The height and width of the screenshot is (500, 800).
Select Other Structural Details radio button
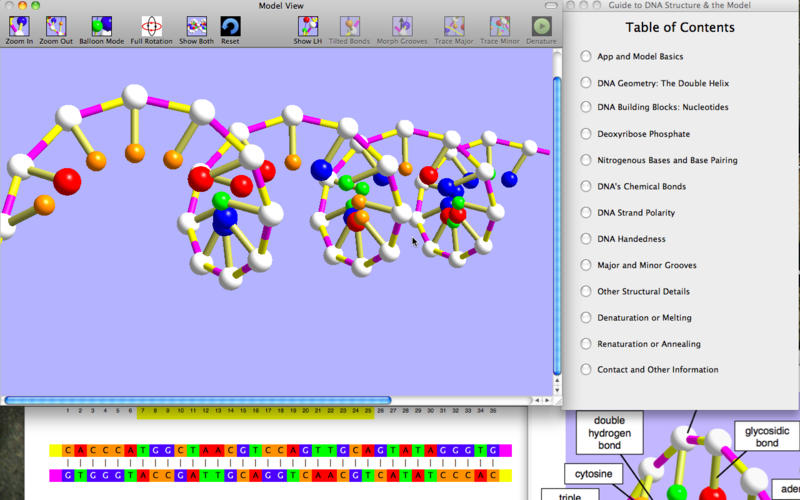pyautogui.click(x=586, y=291)
